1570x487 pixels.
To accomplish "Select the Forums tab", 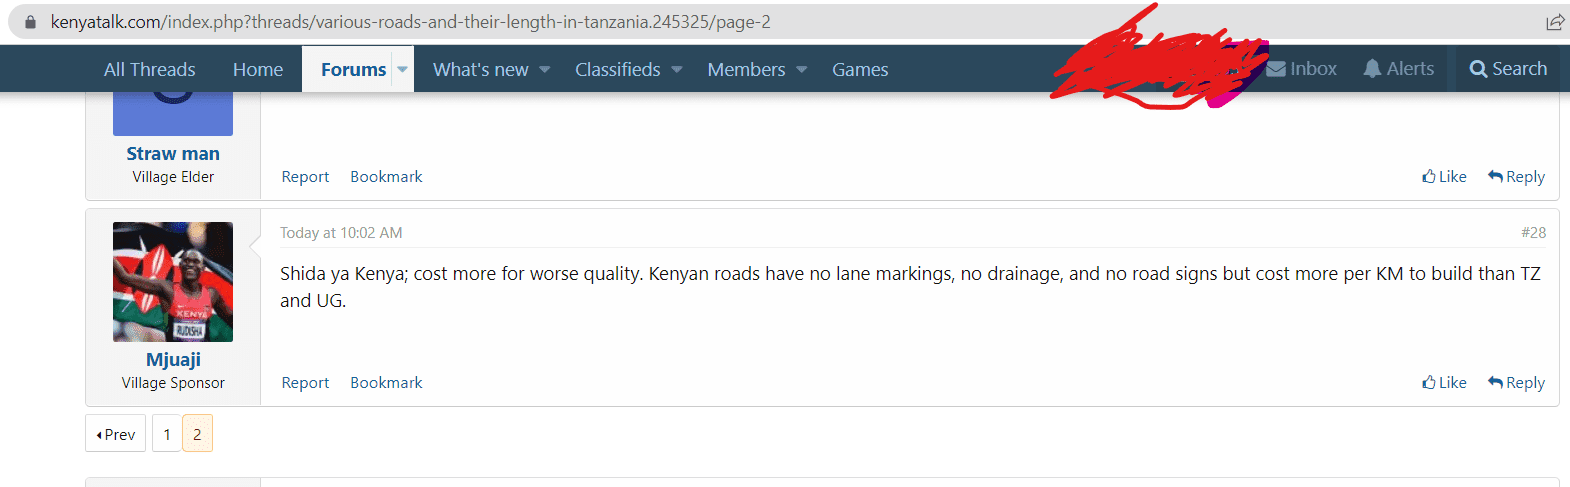I will 353,70.
